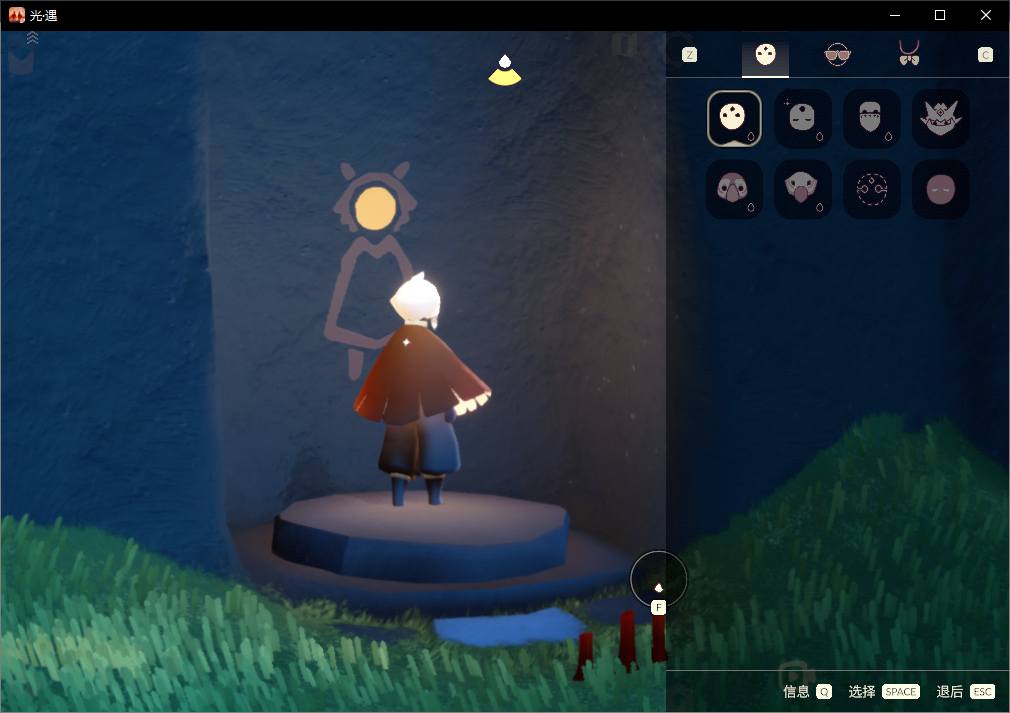Image resolution: width=1010 pixels, height=713 pixels.
Task: Click the 信息 info Q button
Action: 807,691
